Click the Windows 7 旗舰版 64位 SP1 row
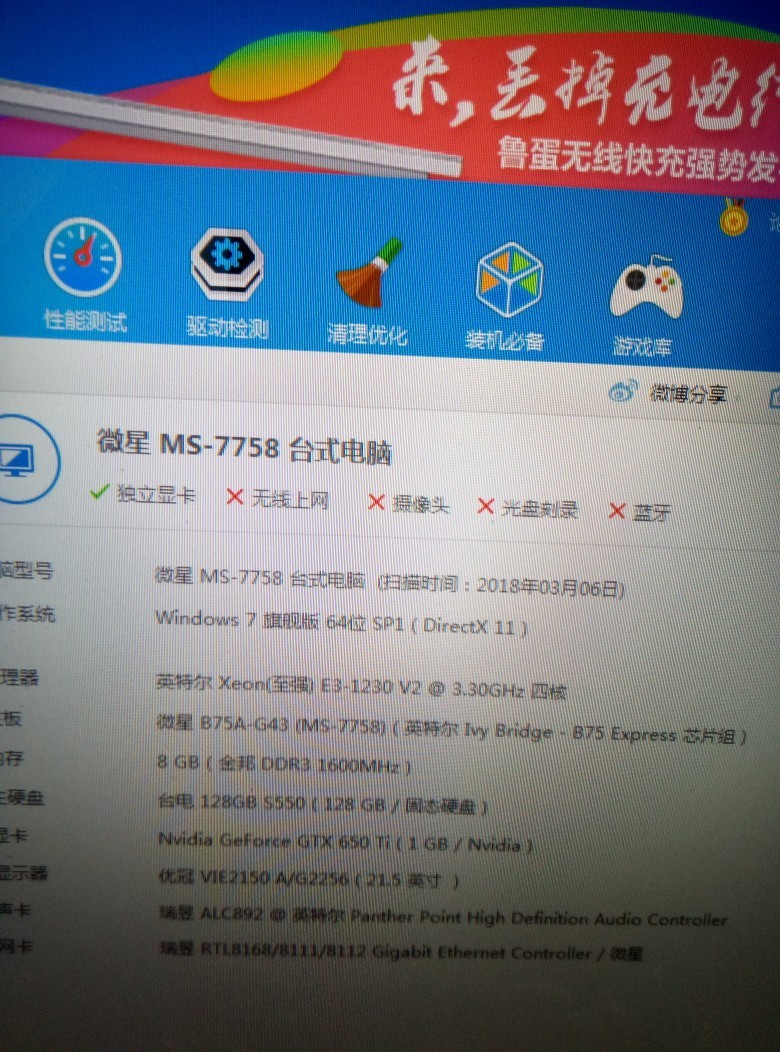Image resolution: width=780 pixels, height=1052 pixels. coord(341,623)
